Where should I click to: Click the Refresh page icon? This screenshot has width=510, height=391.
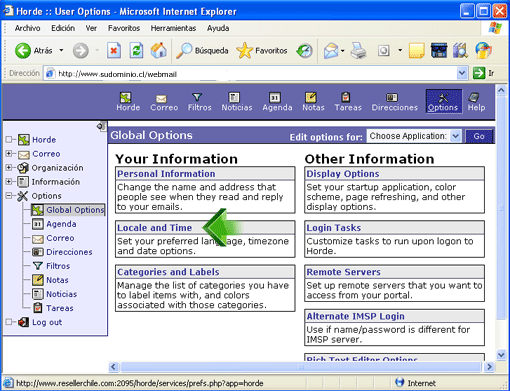pyautogui.click(x=136, y=51)
